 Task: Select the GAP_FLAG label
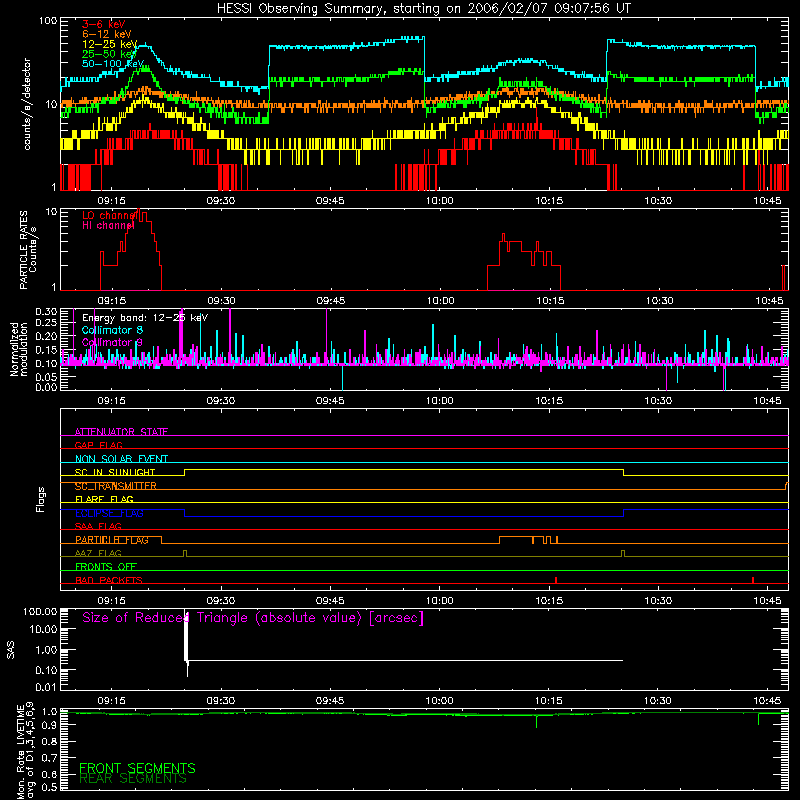click(x=98, y=445)
